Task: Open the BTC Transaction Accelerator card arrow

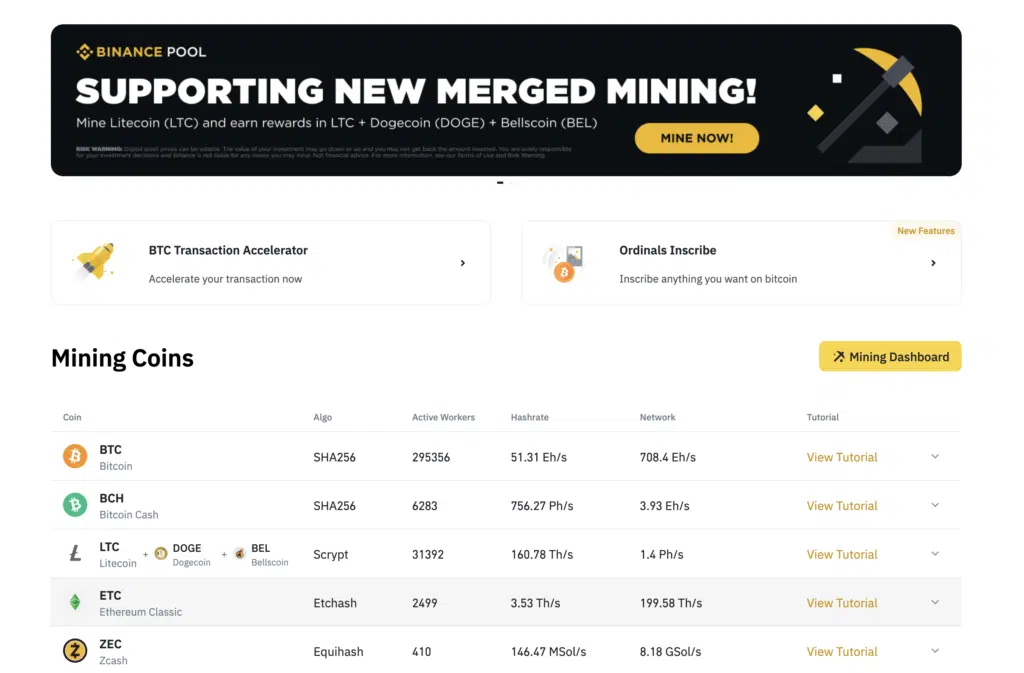Action: point(462,262)
